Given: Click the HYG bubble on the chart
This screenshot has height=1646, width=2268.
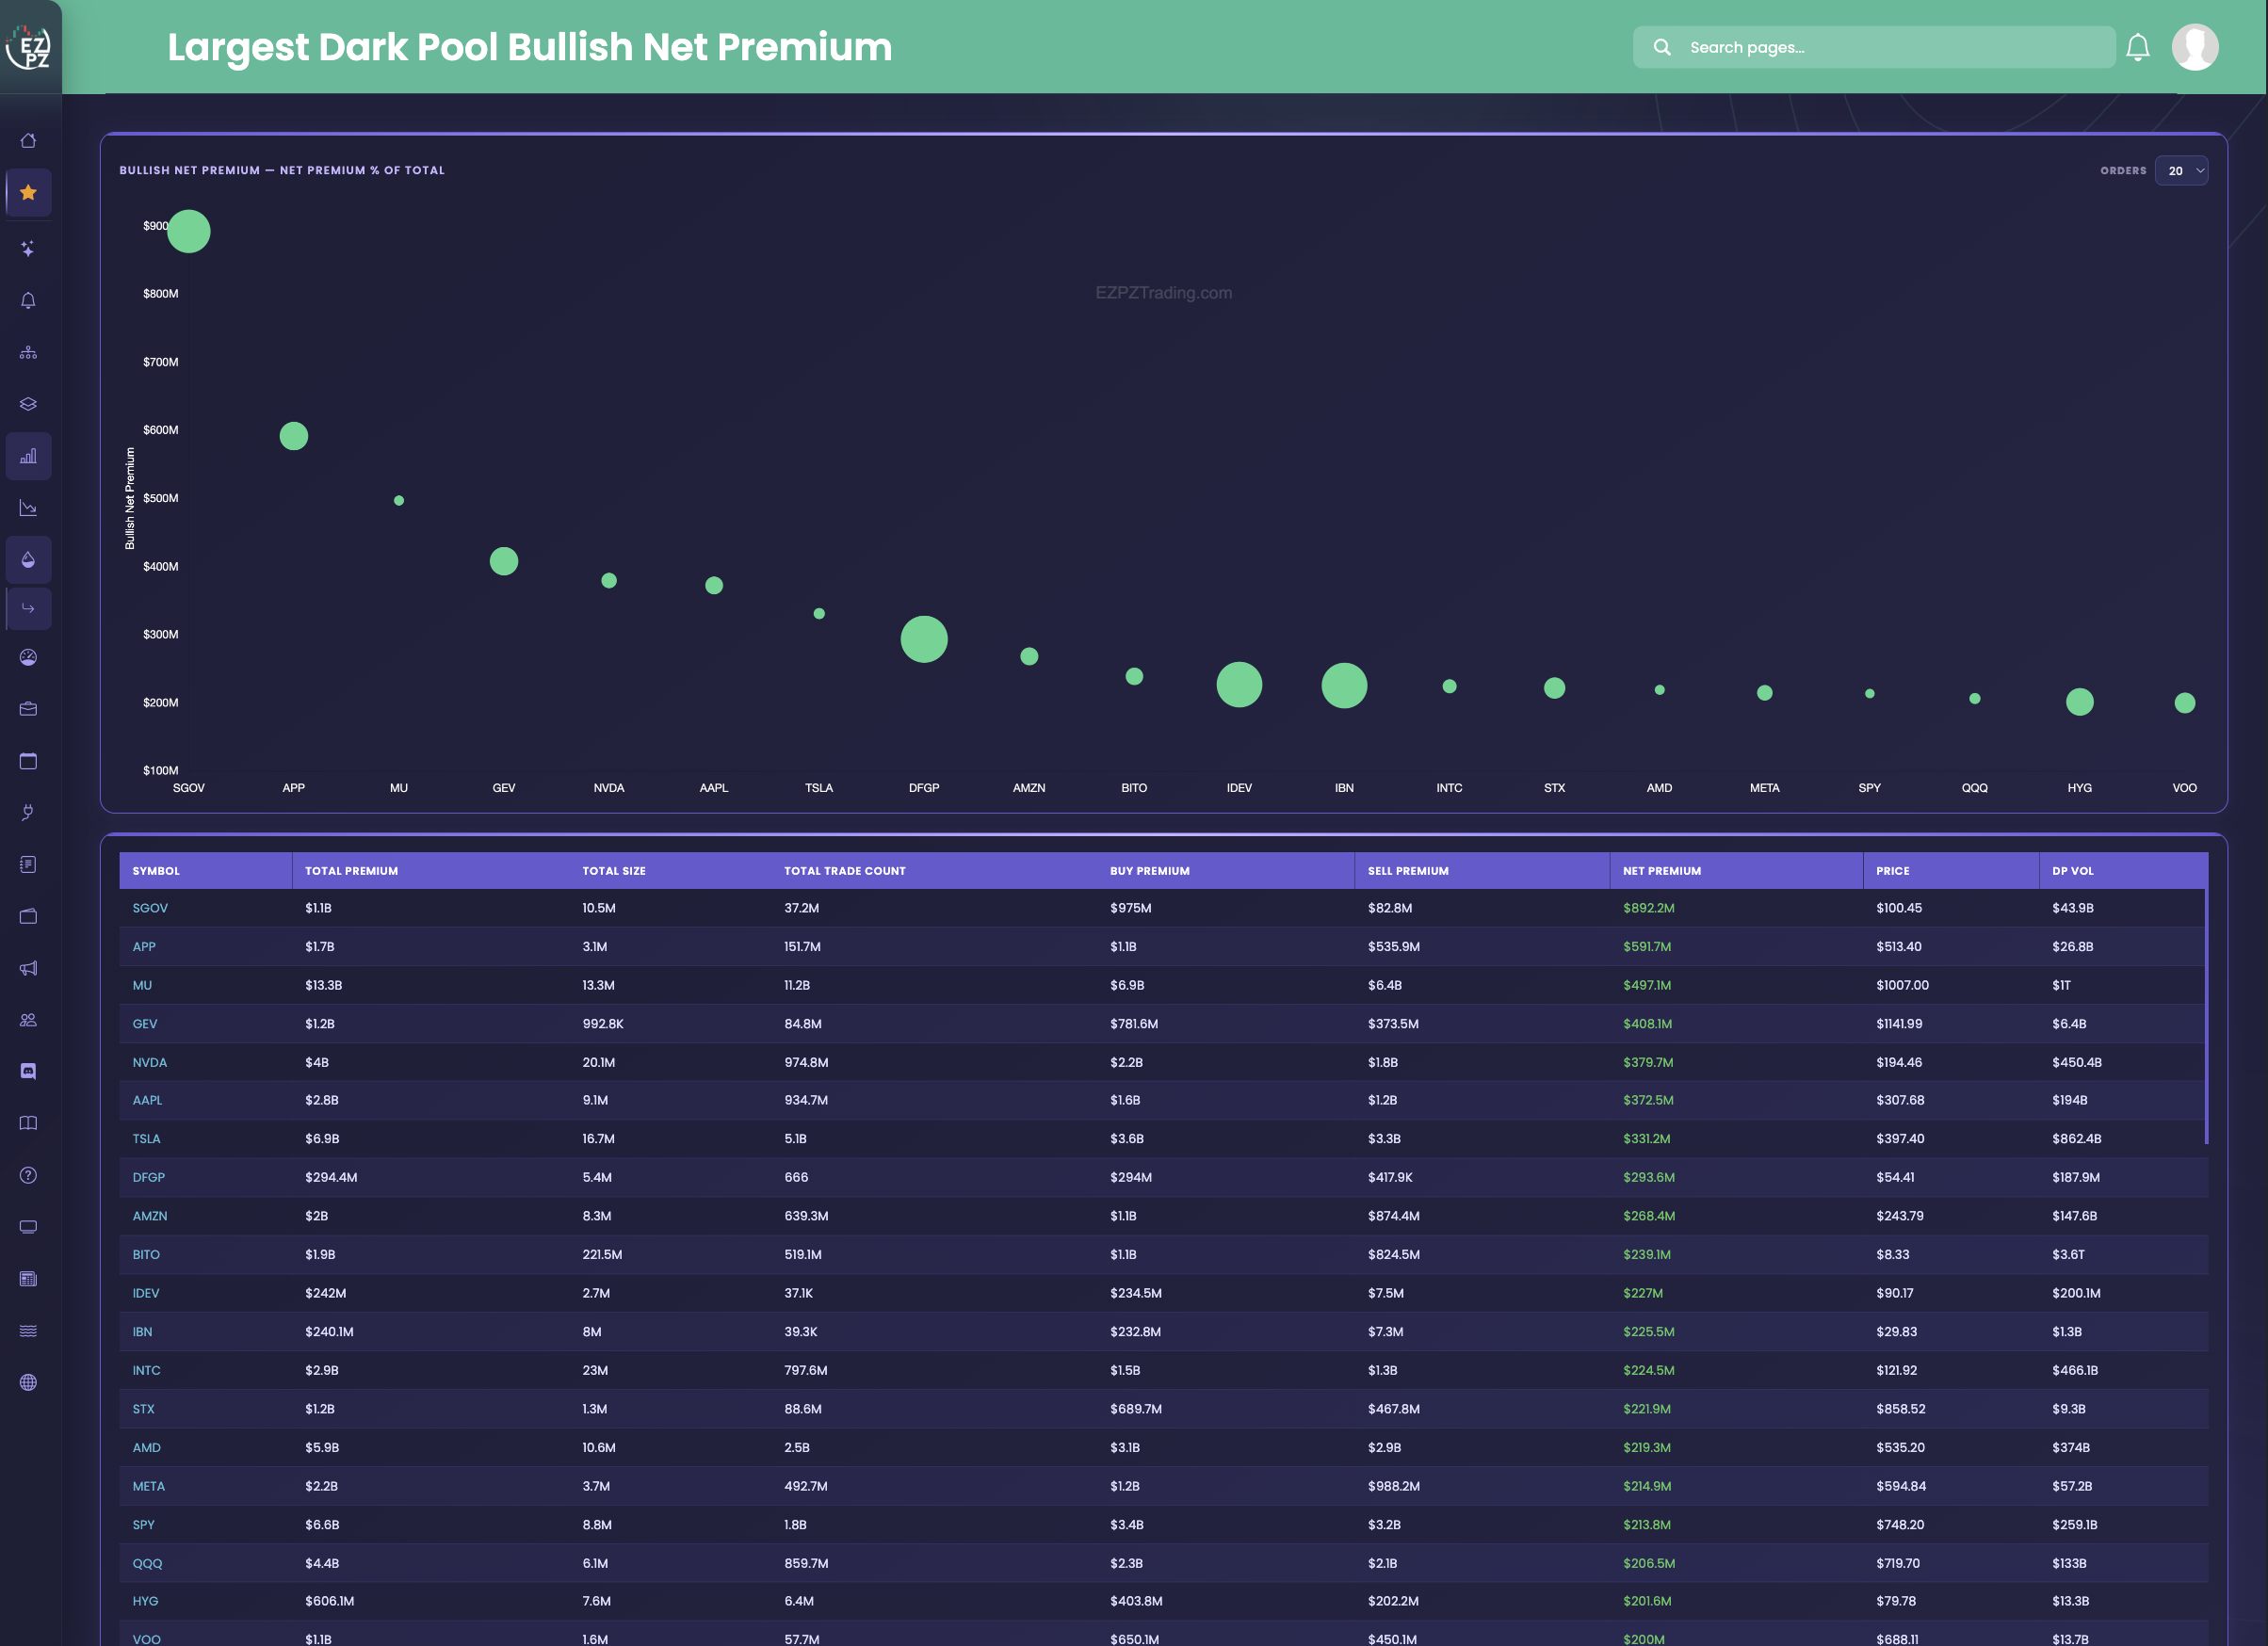Looking at the screenshot, I should (2080, 702).
